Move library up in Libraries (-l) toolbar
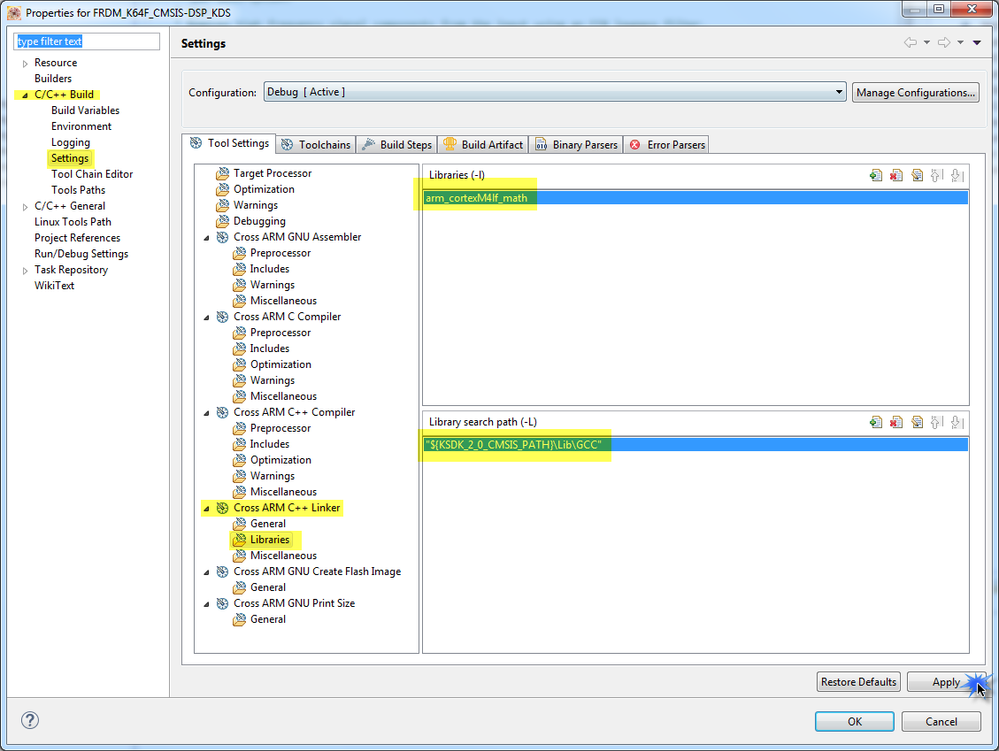This screenshot has height=751, width=999. [x=937, y=175]
